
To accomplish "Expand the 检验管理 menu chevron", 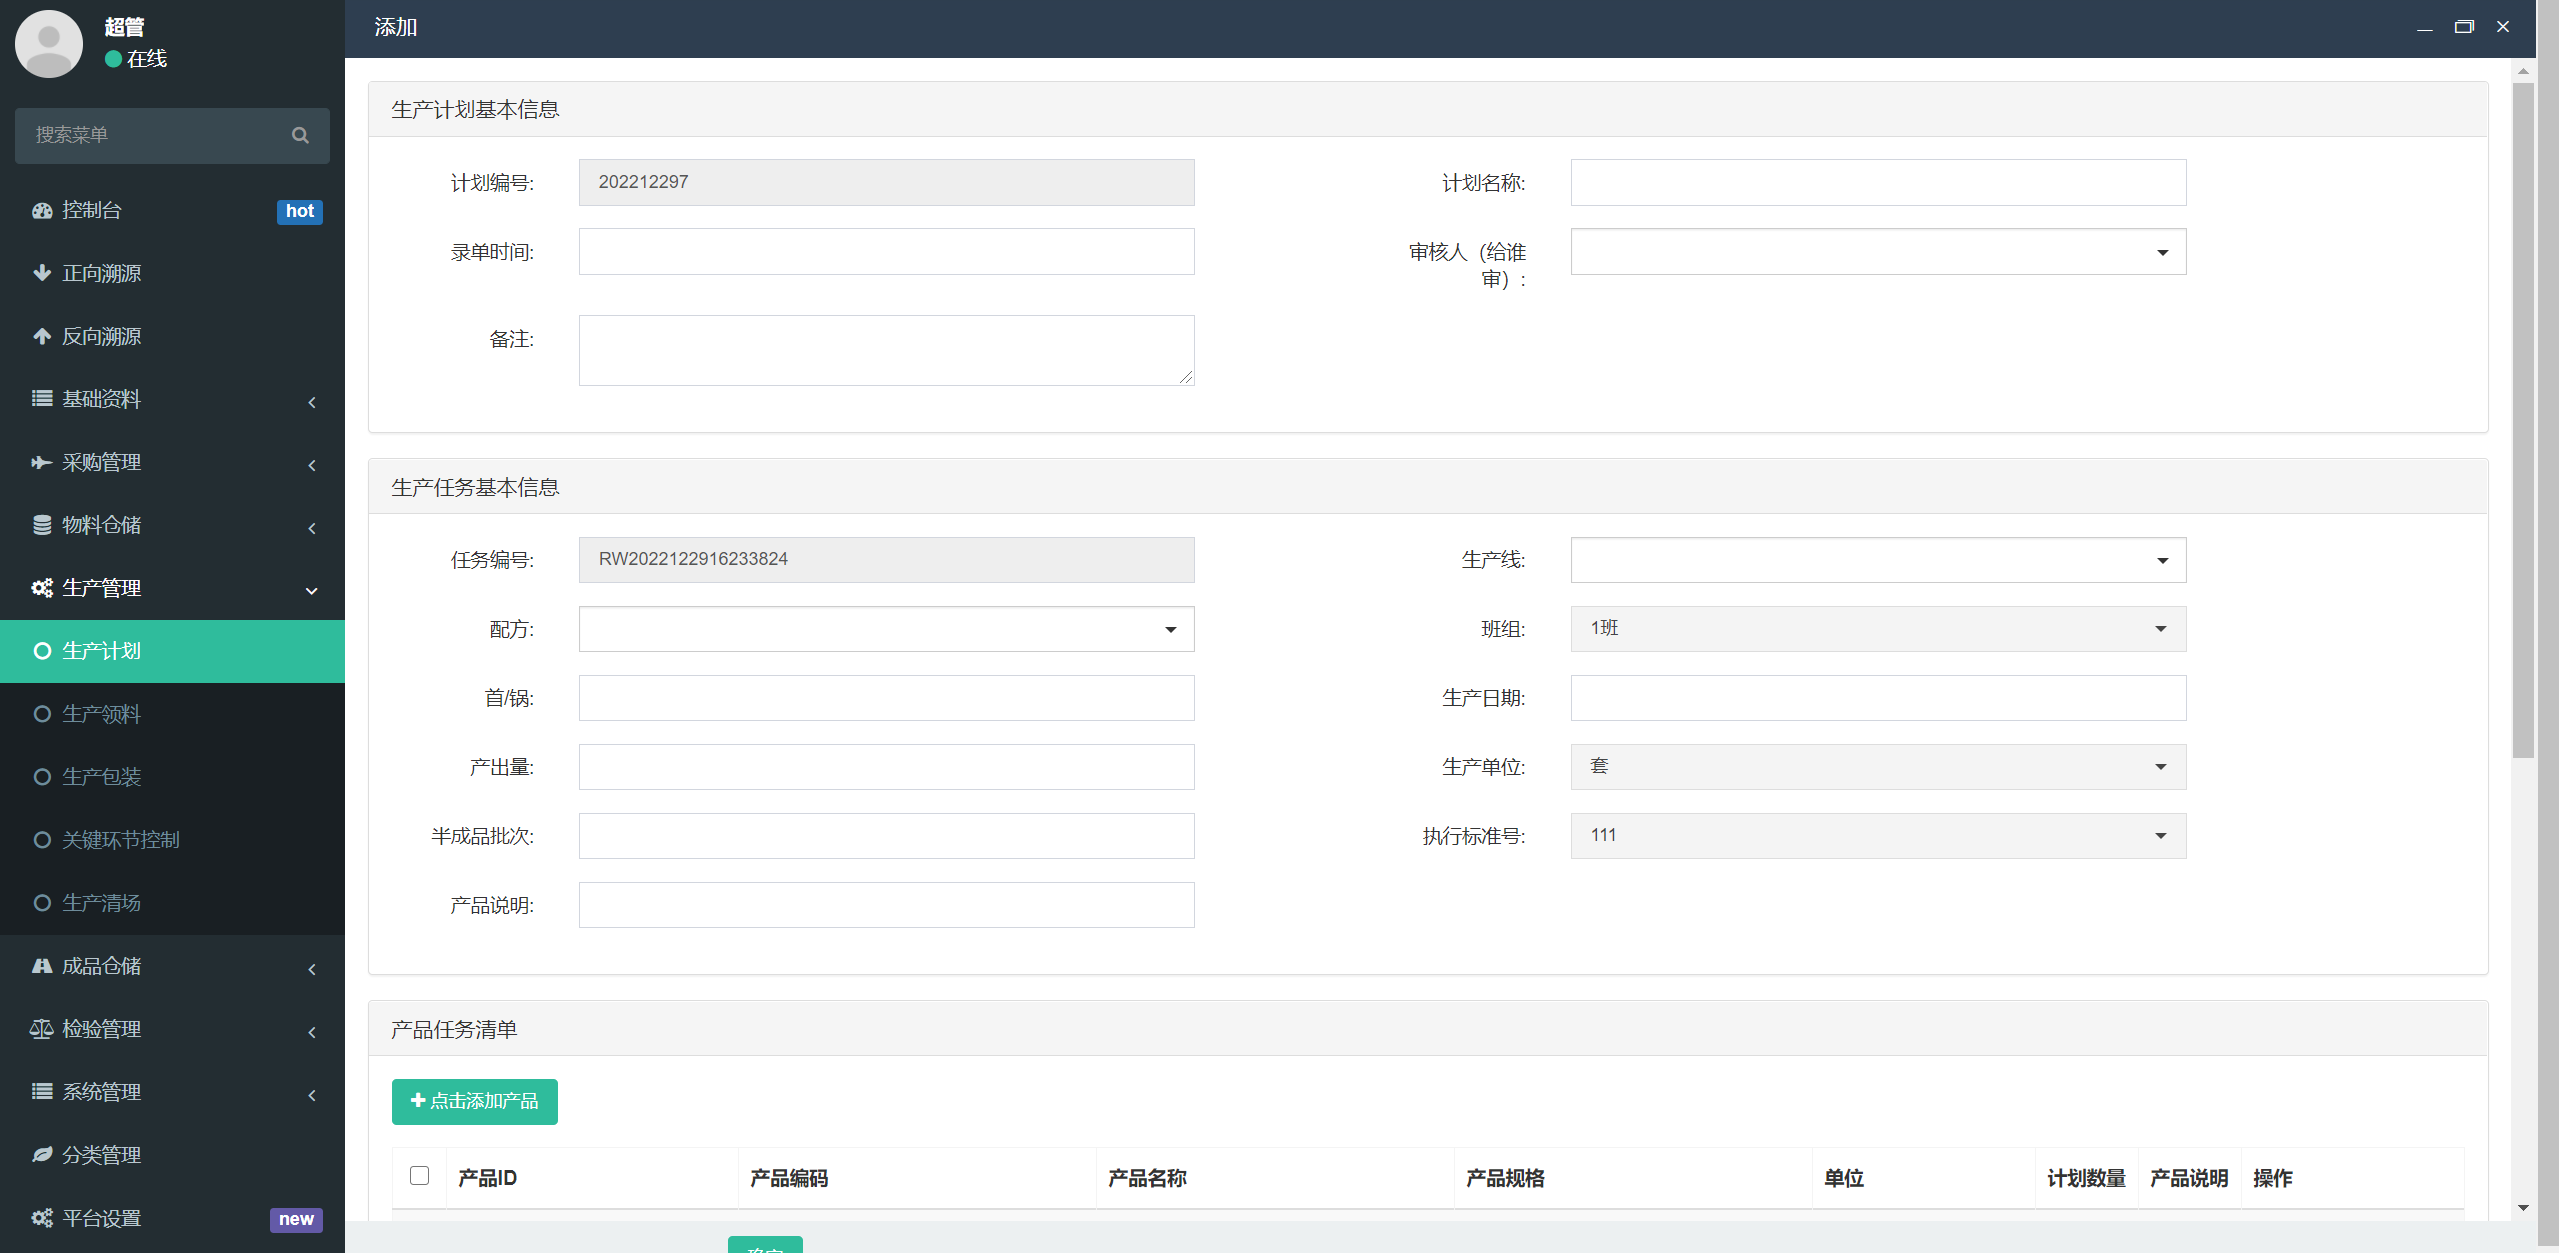I will [x=312, y=1032].
